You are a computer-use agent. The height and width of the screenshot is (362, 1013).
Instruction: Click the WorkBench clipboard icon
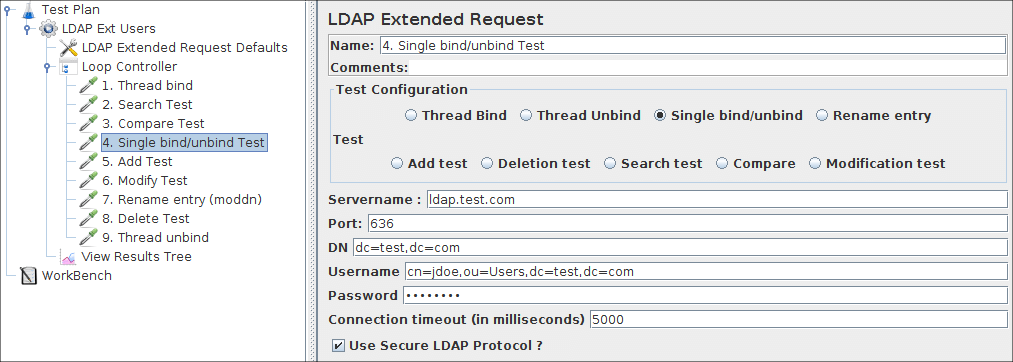pyautogui.click(x=29, y=275)
